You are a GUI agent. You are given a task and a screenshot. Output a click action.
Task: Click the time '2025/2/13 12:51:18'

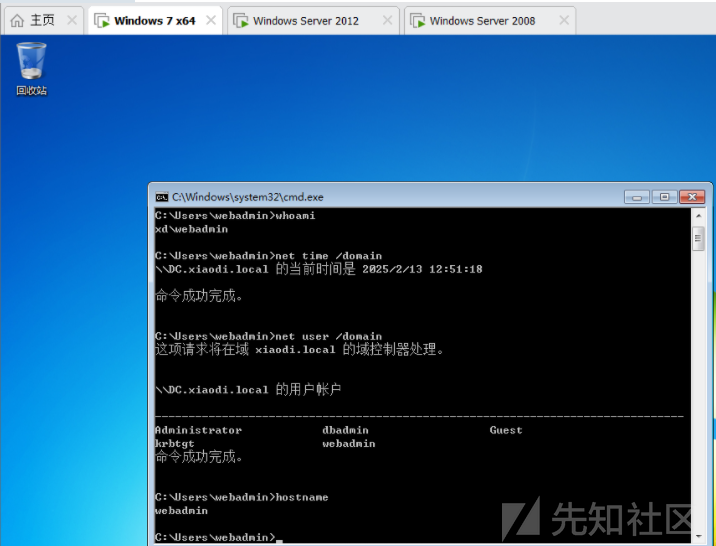point(422,269)
